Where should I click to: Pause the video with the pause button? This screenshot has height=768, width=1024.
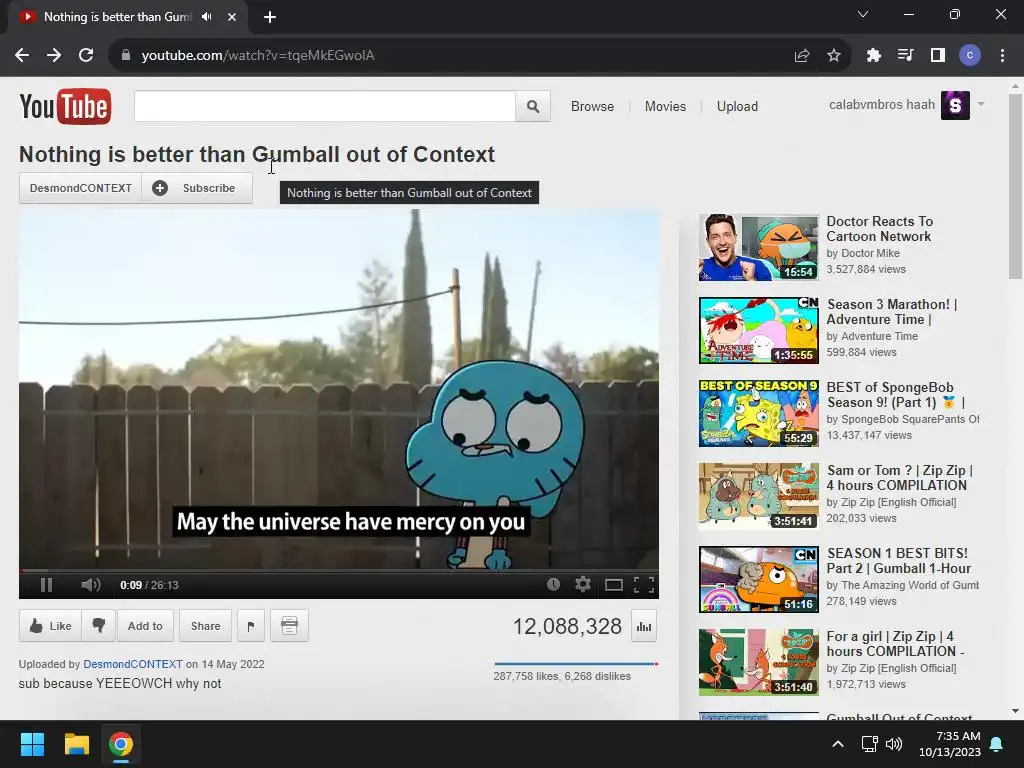click(46, 584)
